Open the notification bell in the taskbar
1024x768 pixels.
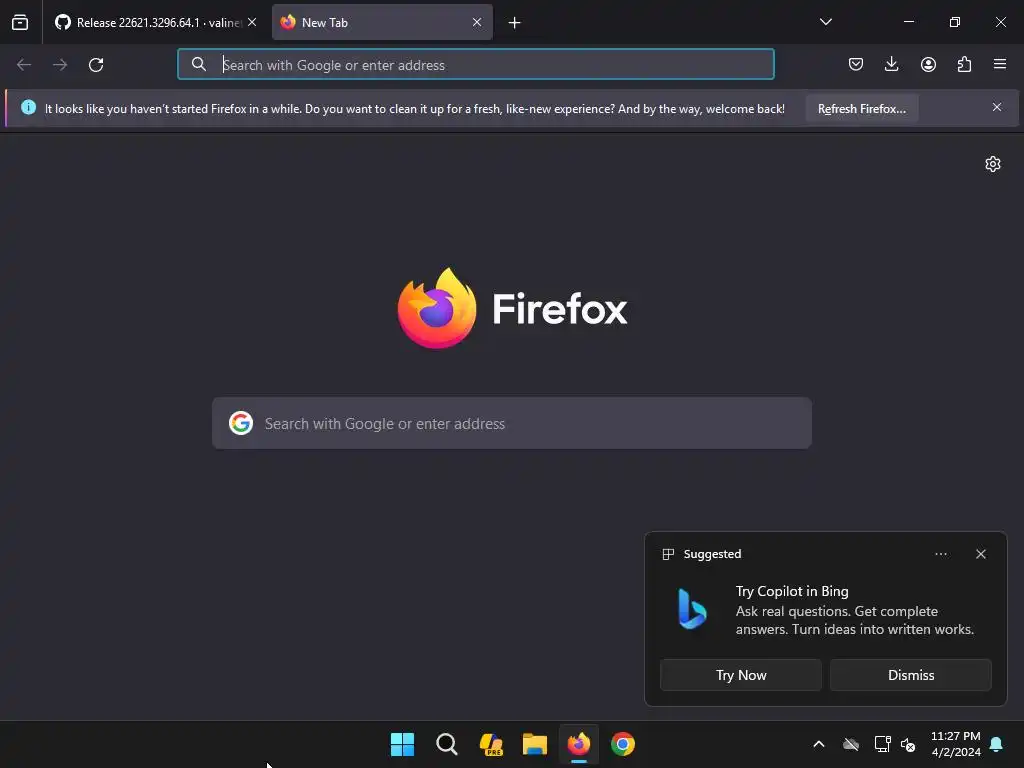coord(997,744)
